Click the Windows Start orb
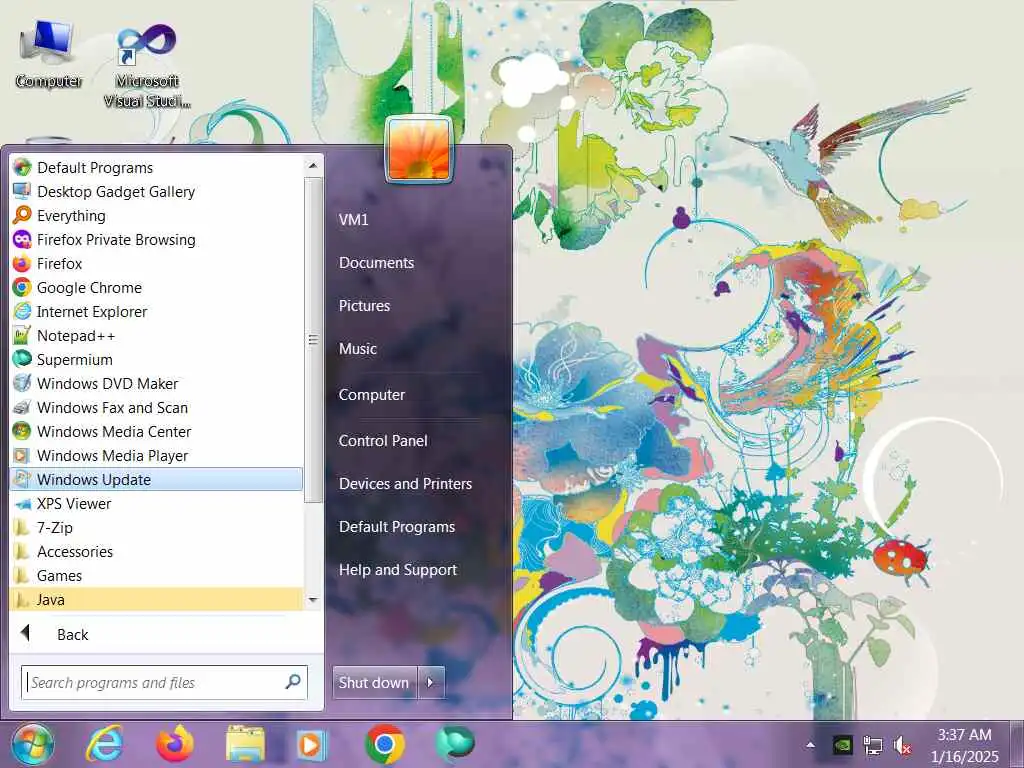Viewport: 1024px width, 768px height. pos(33,744)
